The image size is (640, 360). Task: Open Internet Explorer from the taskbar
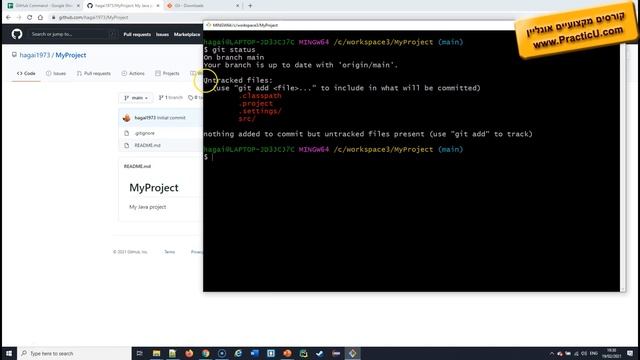[x=238, y=353]
